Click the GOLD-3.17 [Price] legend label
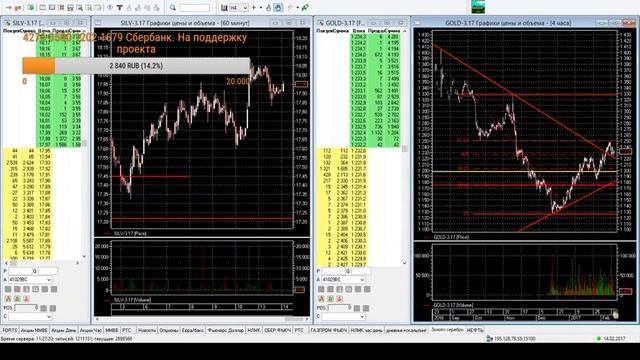Image resolution: width=640 pixels, height=360 pixels. tap(451, 237)
